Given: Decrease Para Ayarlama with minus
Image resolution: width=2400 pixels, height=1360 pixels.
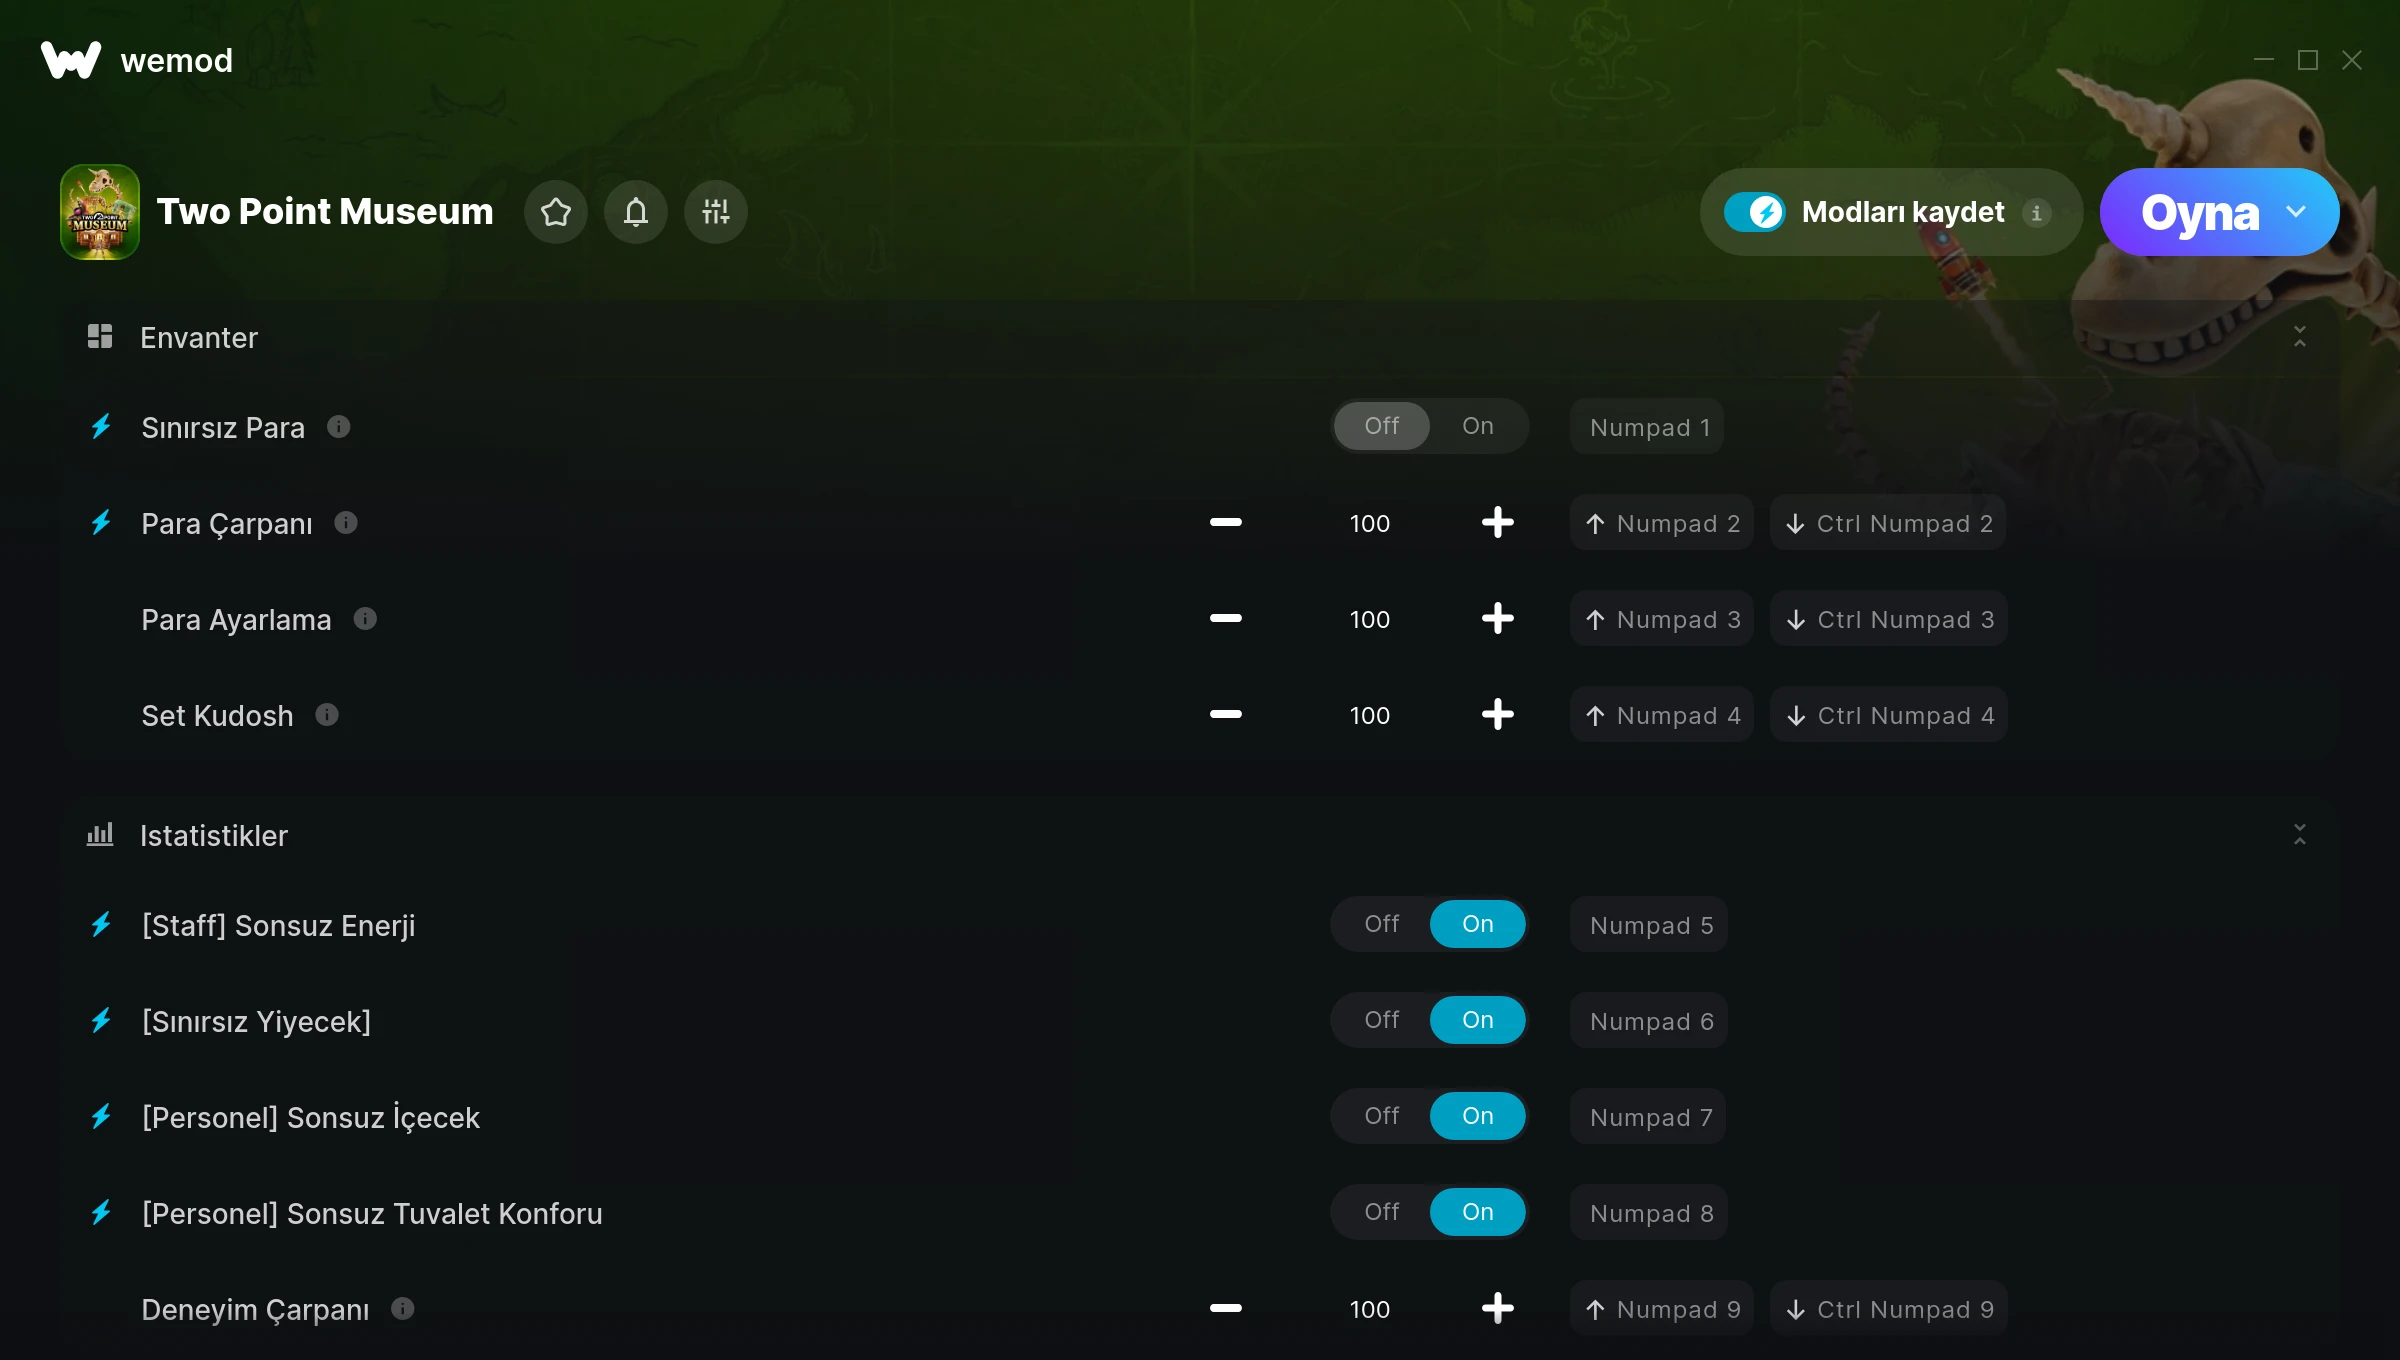Looking at the screenshot, I should (1226, 618).
